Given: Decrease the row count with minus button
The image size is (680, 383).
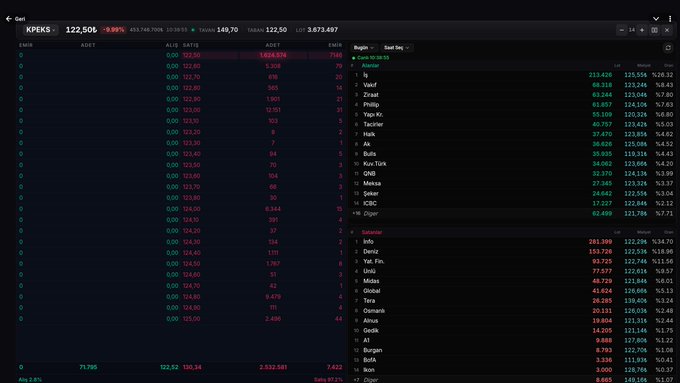Looking at the screenshot, I should [x=621, y=30].
